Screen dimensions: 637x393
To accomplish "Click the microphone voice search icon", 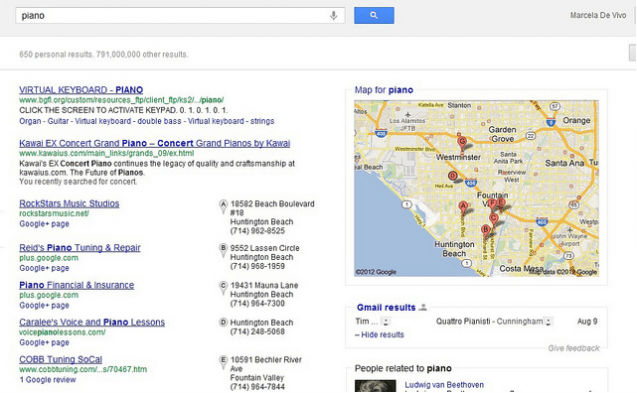I will coord(333,15).
